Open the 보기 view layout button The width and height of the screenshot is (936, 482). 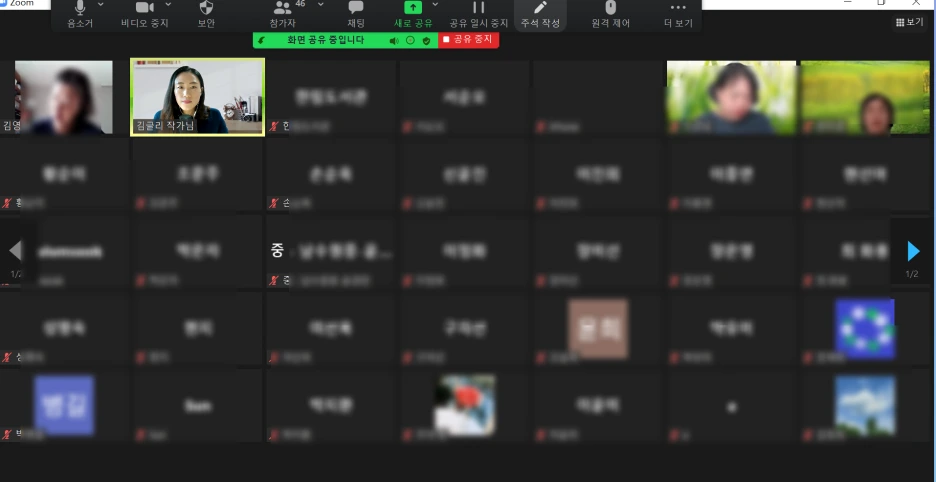coord(910,22)
